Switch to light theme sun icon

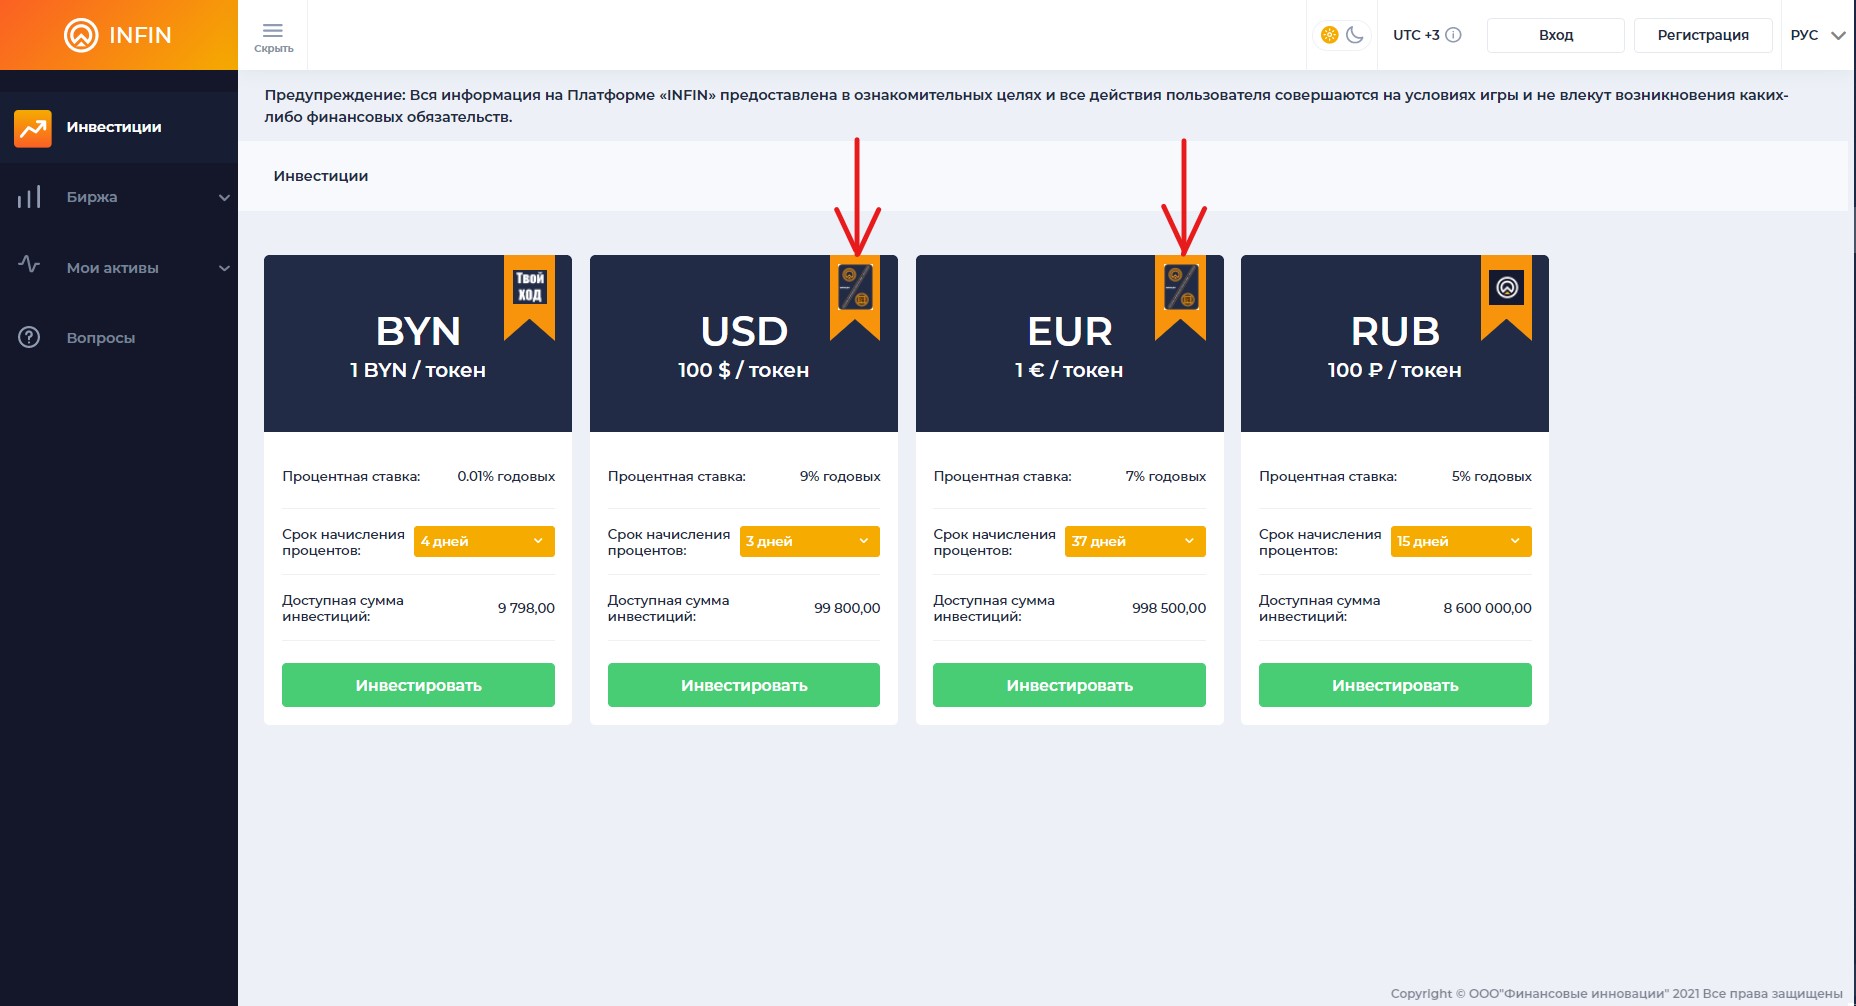point(1329,35)
